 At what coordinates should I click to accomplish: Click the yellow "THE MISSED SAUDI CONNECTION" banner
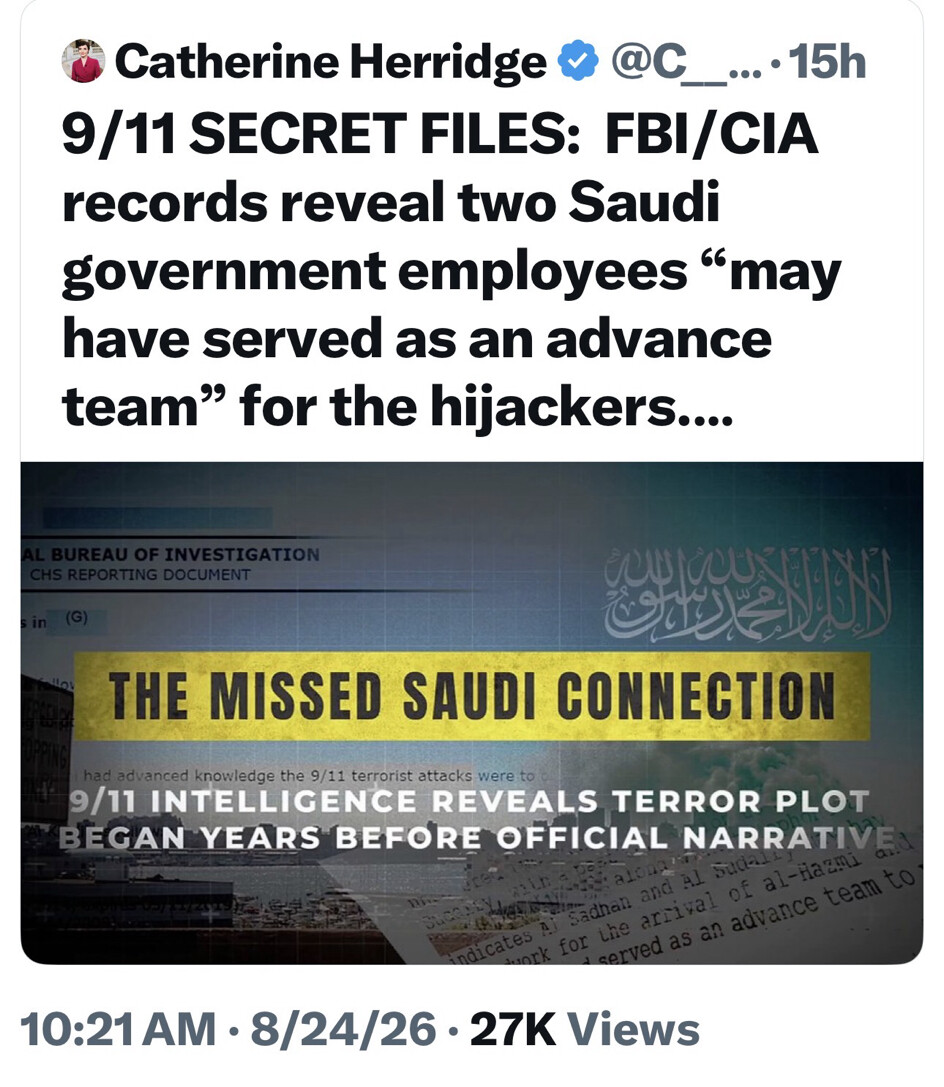(471, 695)
